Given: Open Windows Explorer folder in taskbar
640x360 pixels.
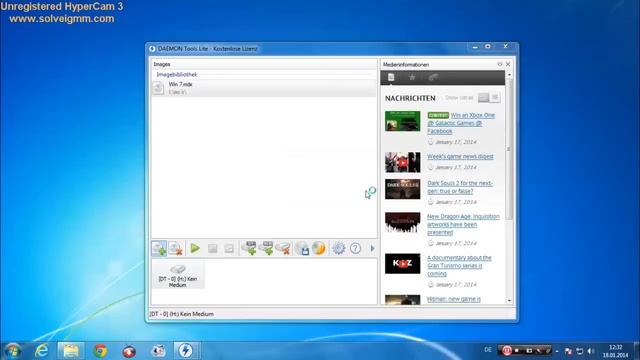Looking at the screenshot, I should [x=71, y=351].
